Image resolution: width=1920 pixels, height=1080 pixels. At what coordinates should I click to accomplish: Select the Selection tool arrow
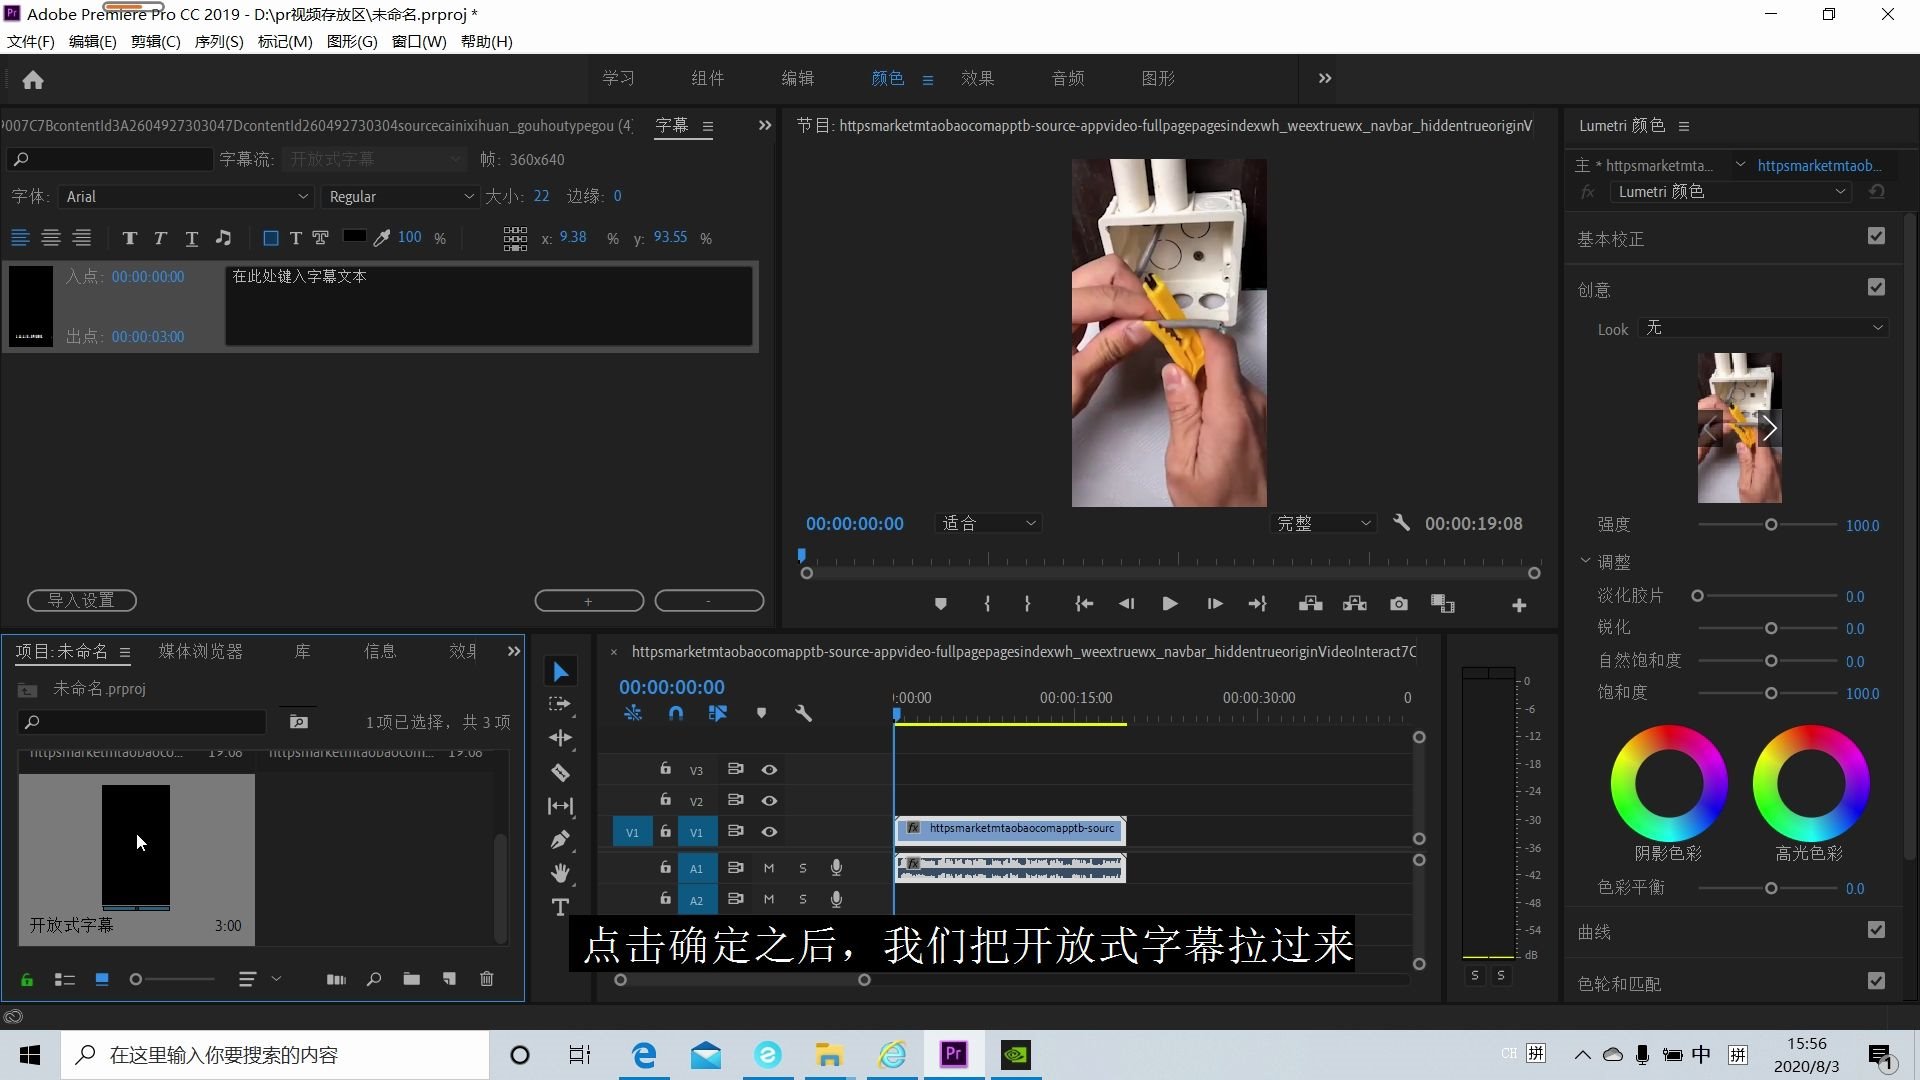[560, 672]
